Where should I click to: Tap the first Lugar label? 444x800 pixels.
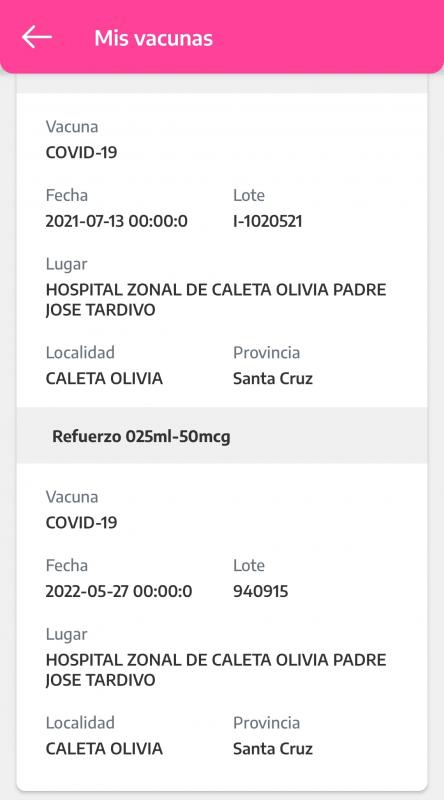click(x=66, y=264)
